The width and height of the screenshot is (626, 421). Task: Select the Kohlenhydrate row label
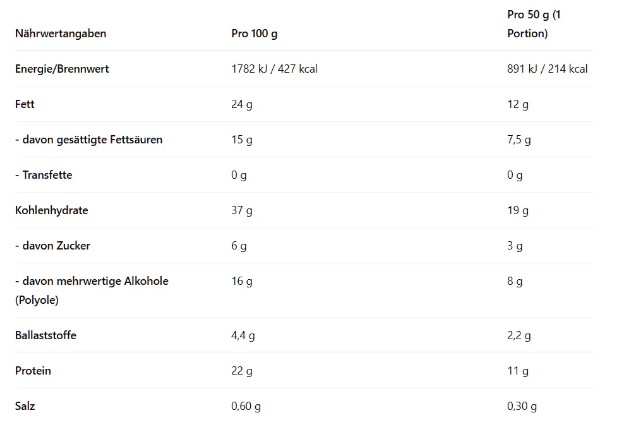pos(53,210)
